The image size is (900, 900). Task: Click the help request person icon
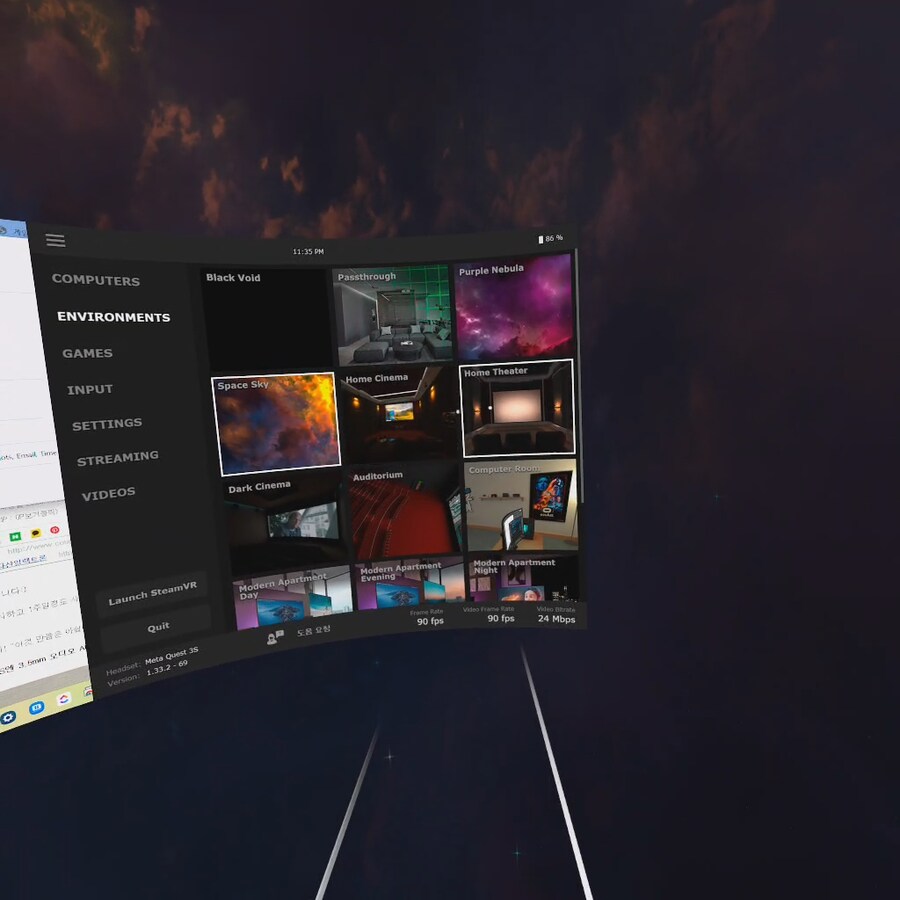(x=275, y=636)
